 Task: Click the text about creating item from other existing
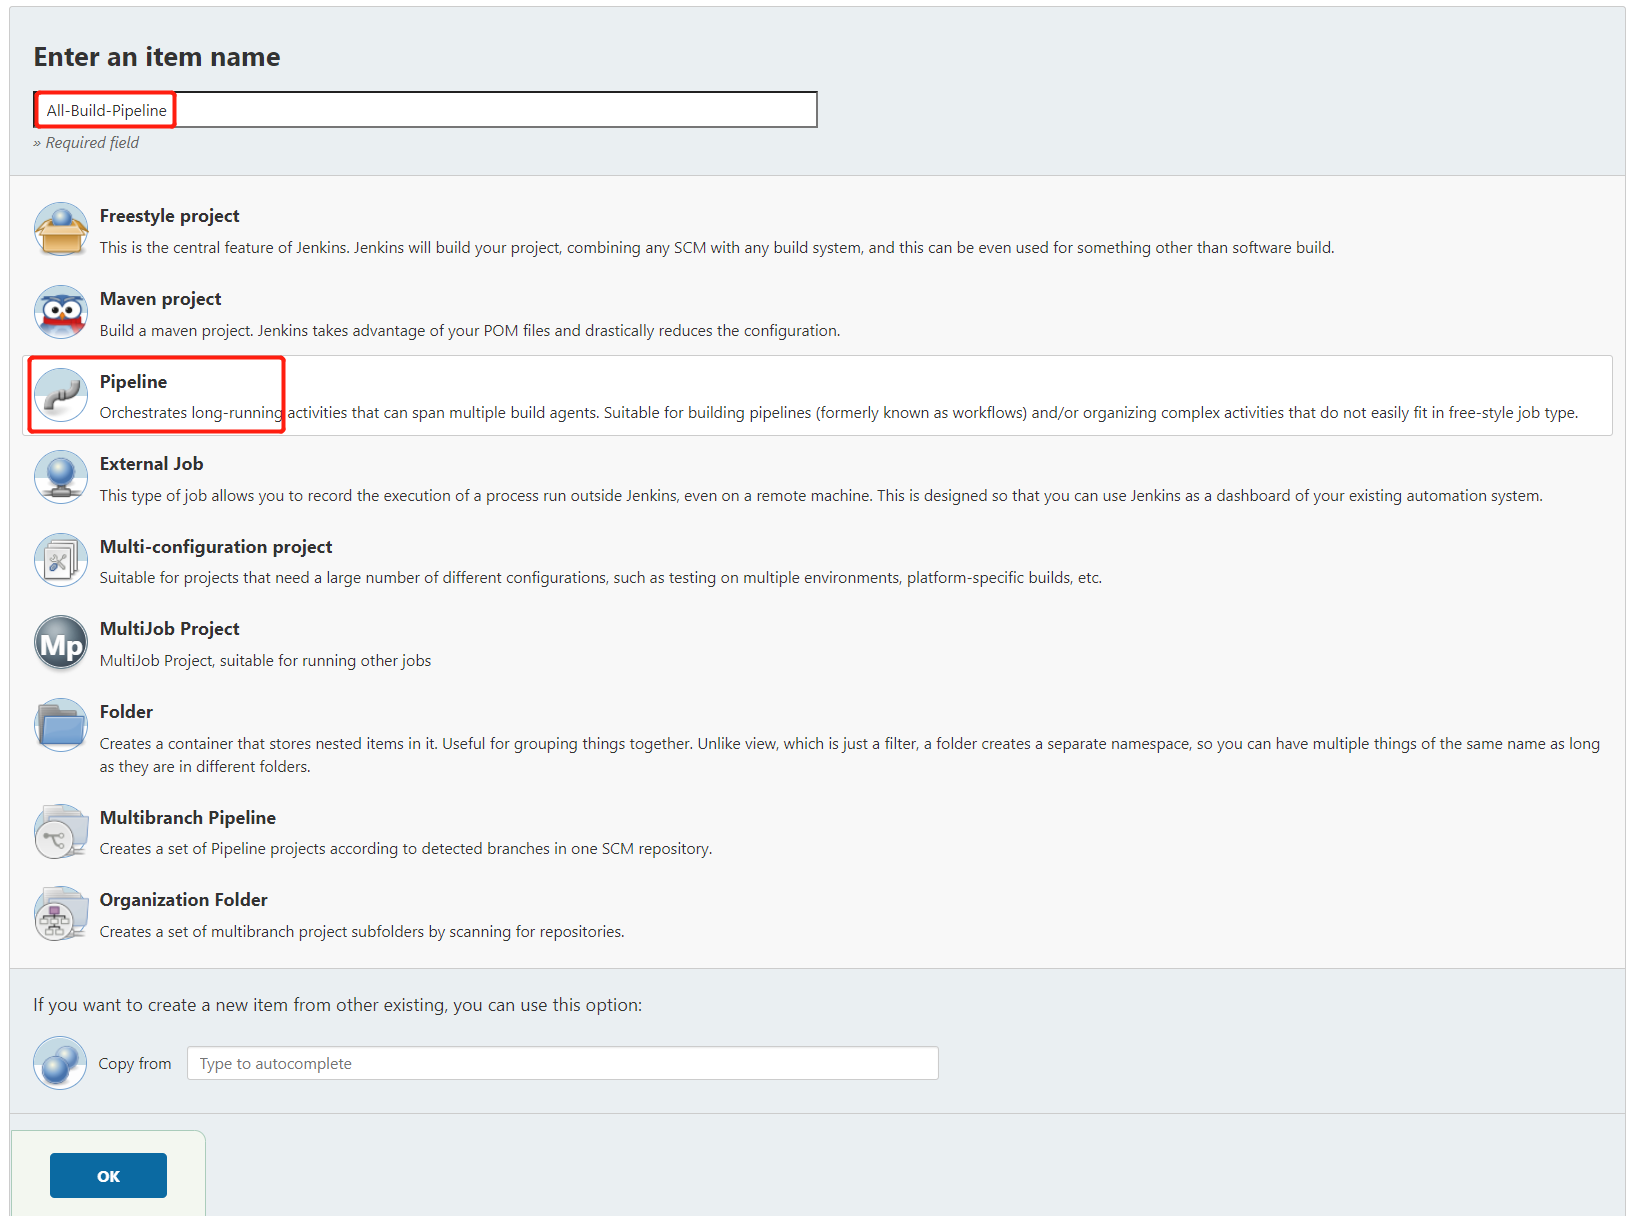[x=338, y=1005]
